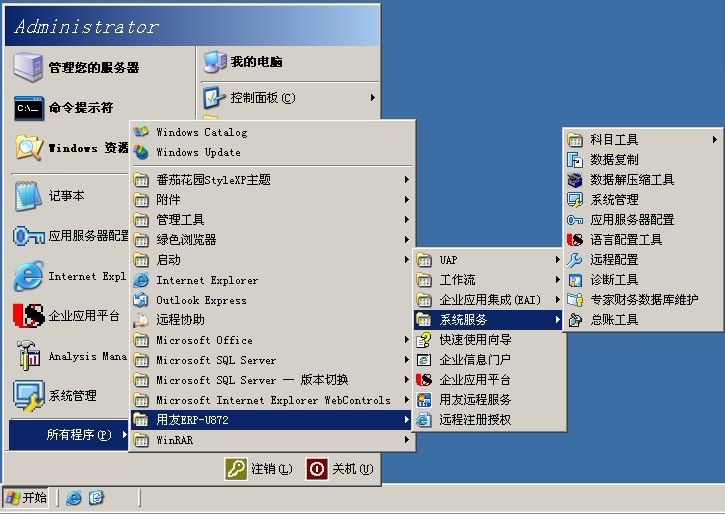This screenshot has width=725, height=515.
Task: Expand Microsoft Office folder
Action: 273,340
